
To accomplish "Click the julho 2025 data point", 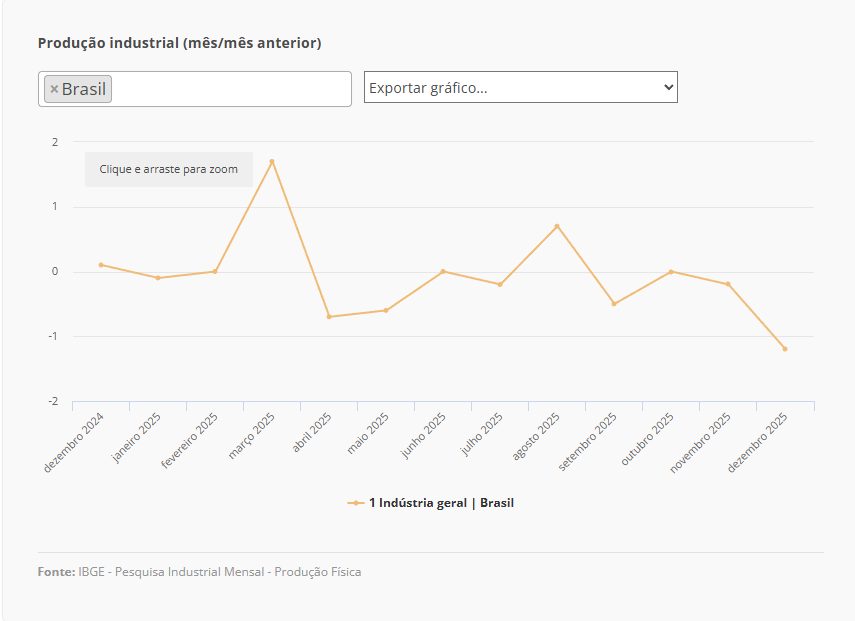I will pyautogui.click(x=500, y=284).
